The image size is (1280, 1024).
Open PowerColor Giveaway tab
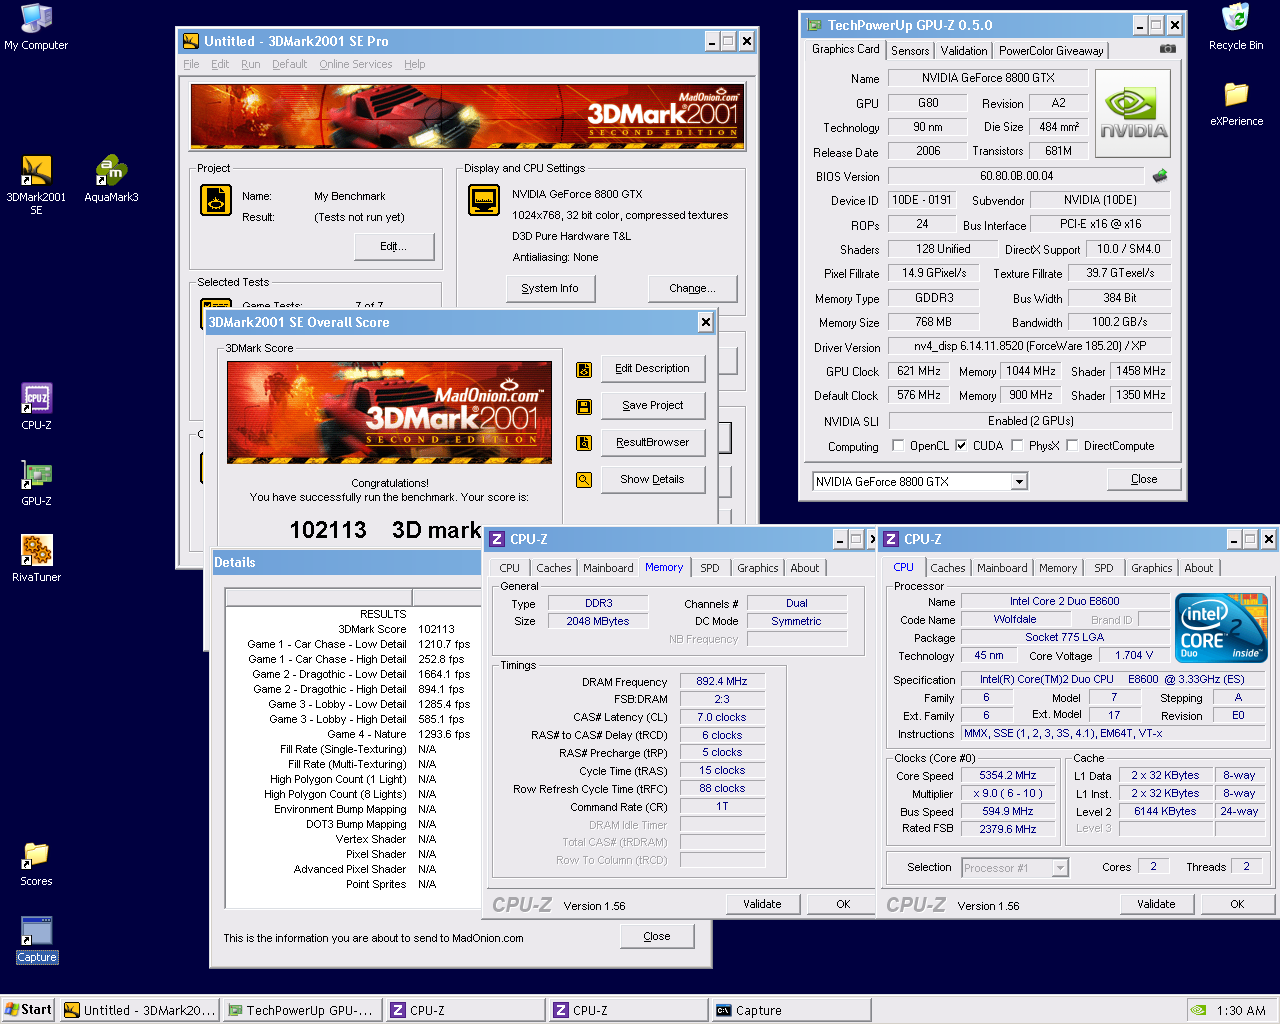pyautogui.click(x=1051, y=50)
